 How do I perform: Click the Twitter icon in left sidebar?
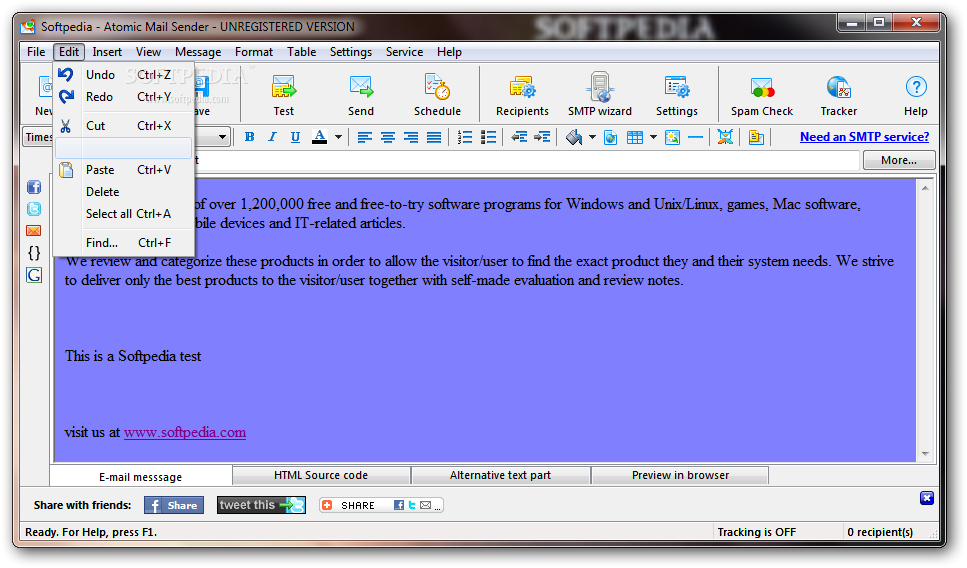click(x=34, y=209)
